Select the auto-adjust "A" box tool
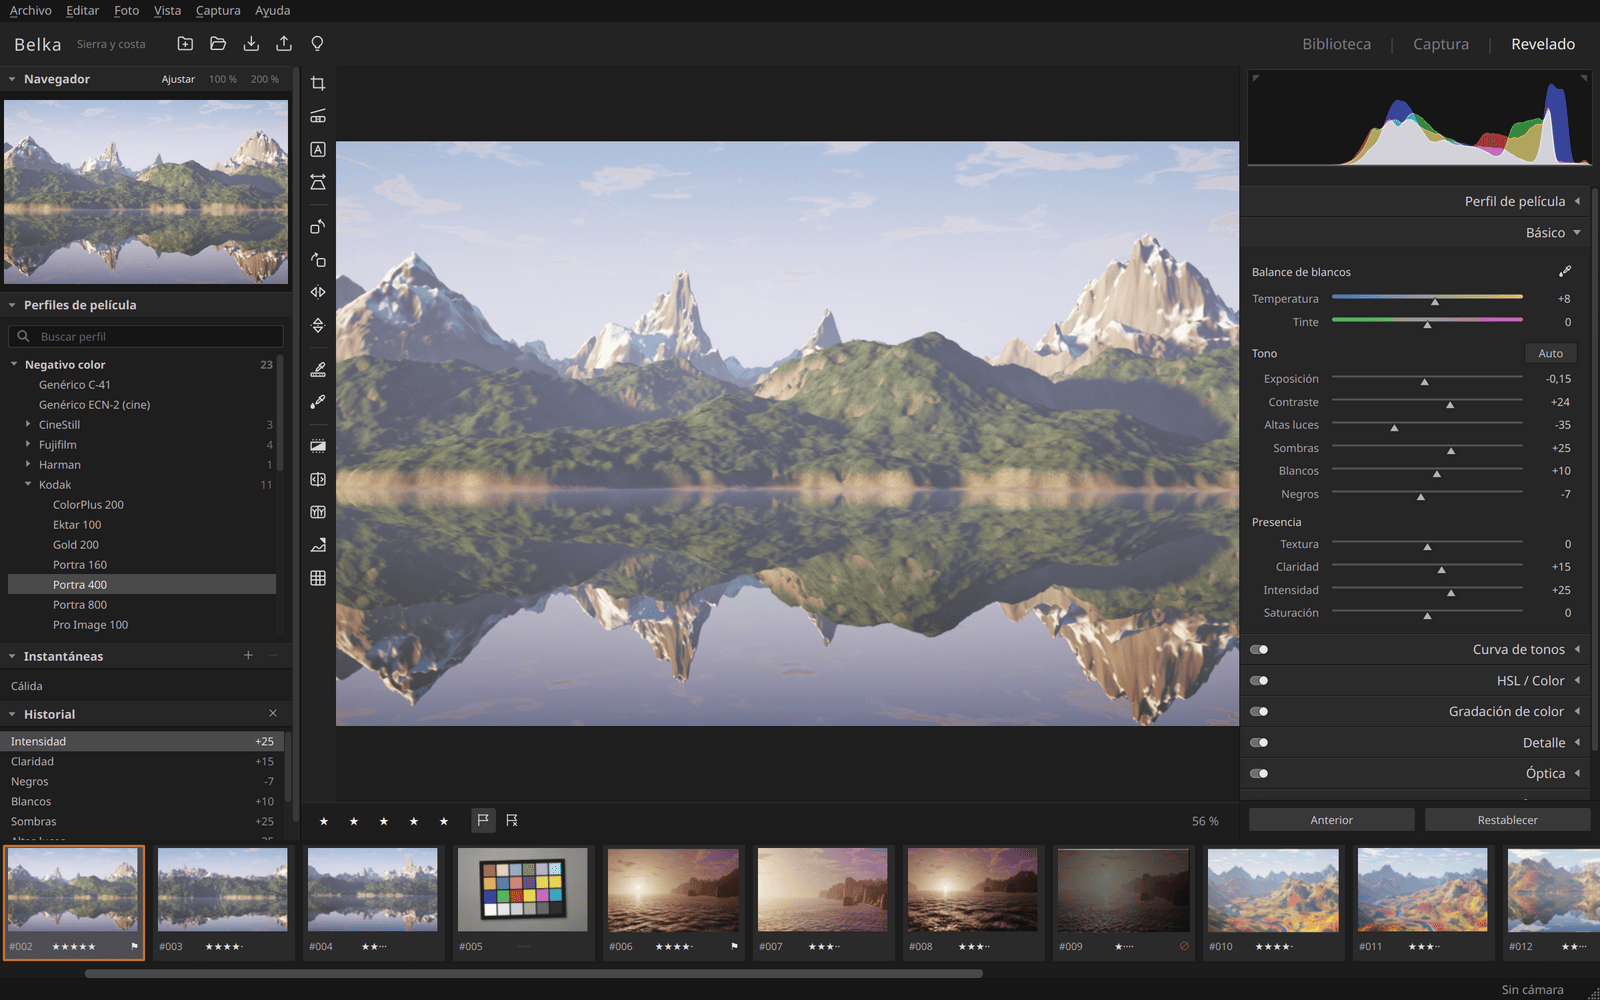The image size is (1600, 1000). (x=318, y=149)
